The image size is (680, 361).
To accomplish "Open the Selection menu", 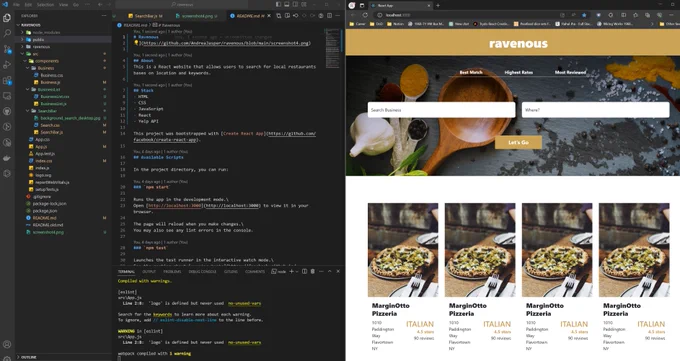I will click(x=45, y=4).
